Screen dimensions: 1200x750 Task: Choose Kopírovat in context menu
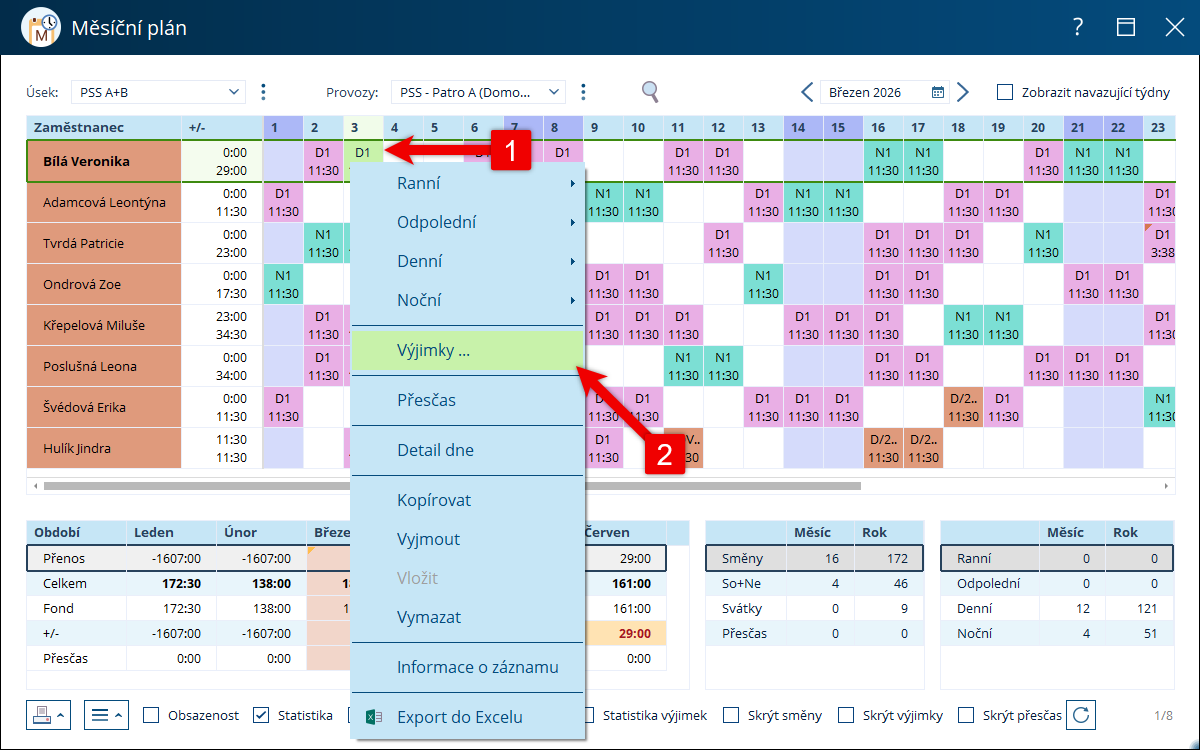[467, 500]
